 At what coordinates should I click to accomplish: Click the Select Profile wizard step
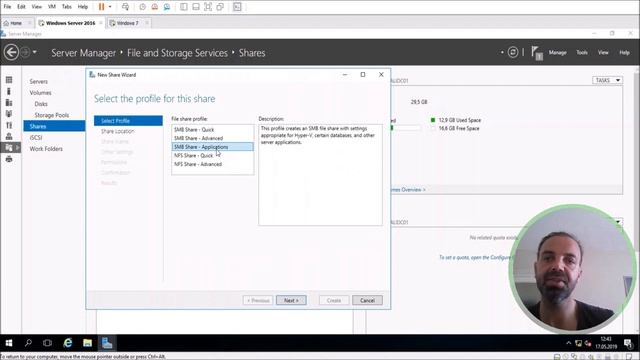click(128, 120)
